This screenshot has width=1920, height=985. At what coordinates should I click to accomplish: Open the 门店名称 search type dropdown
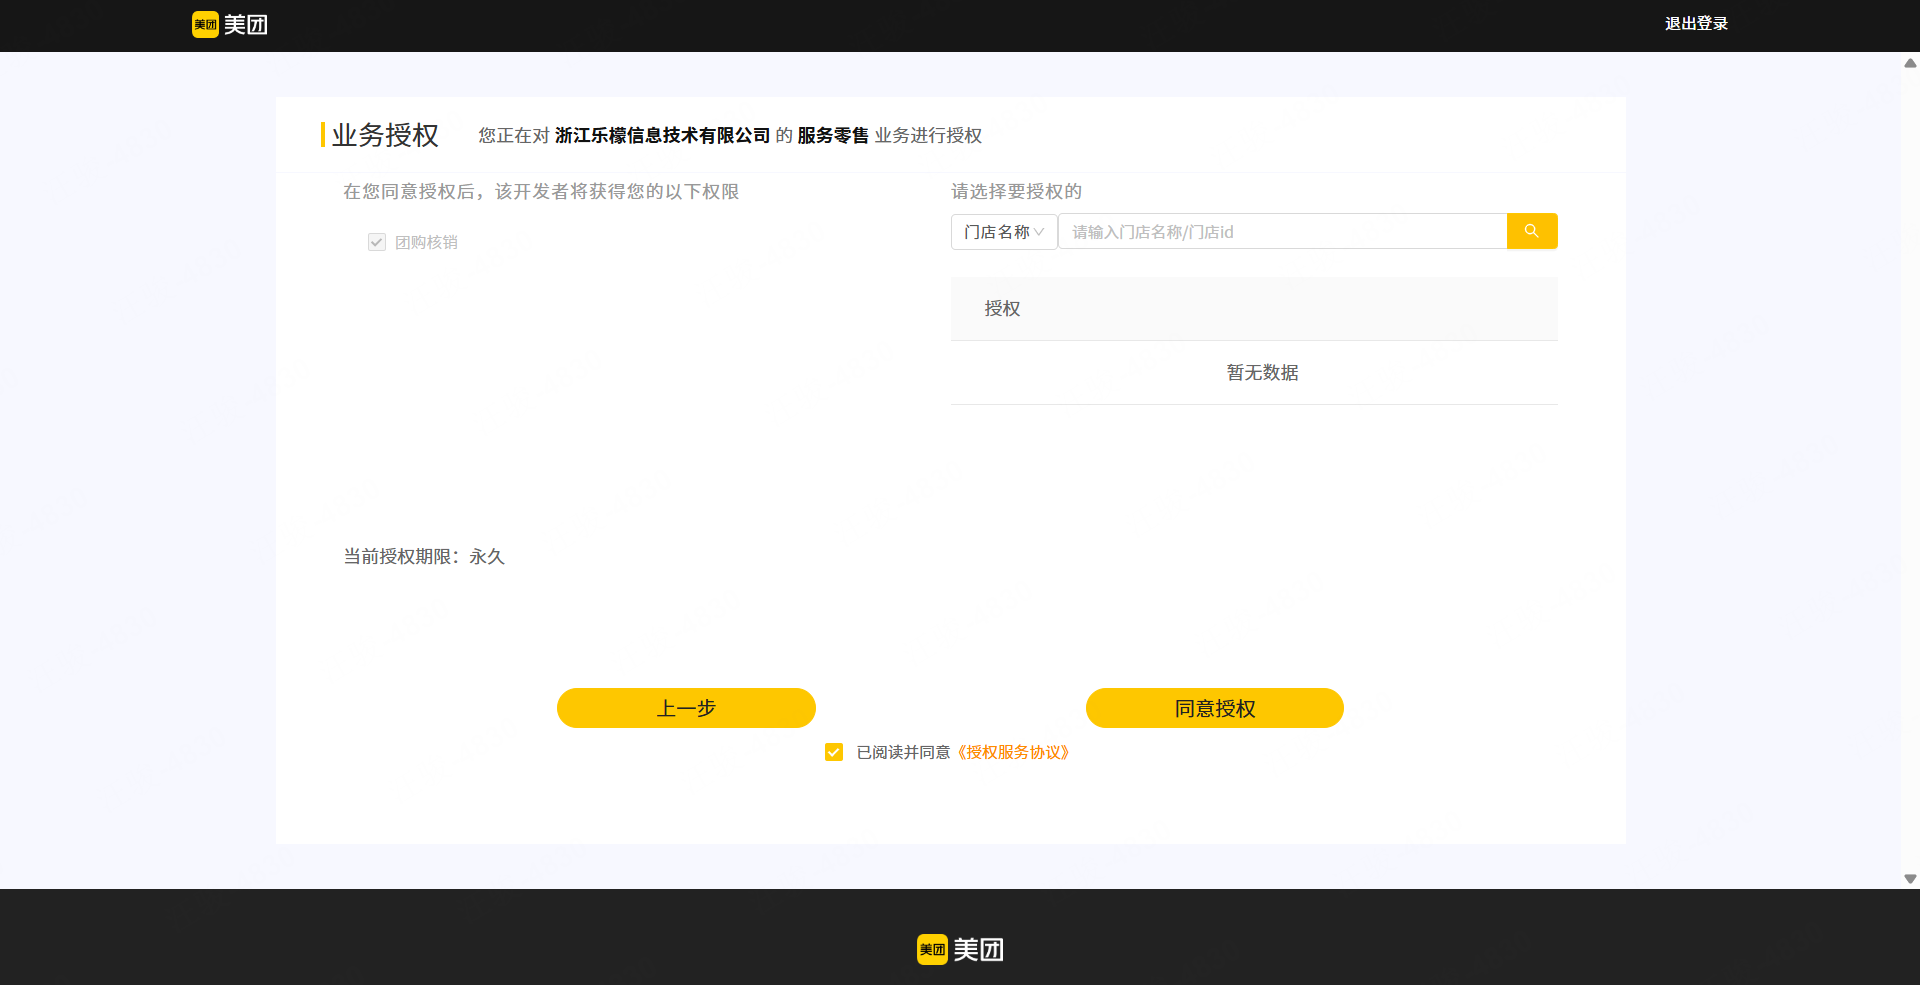(x=1004, y=232)
